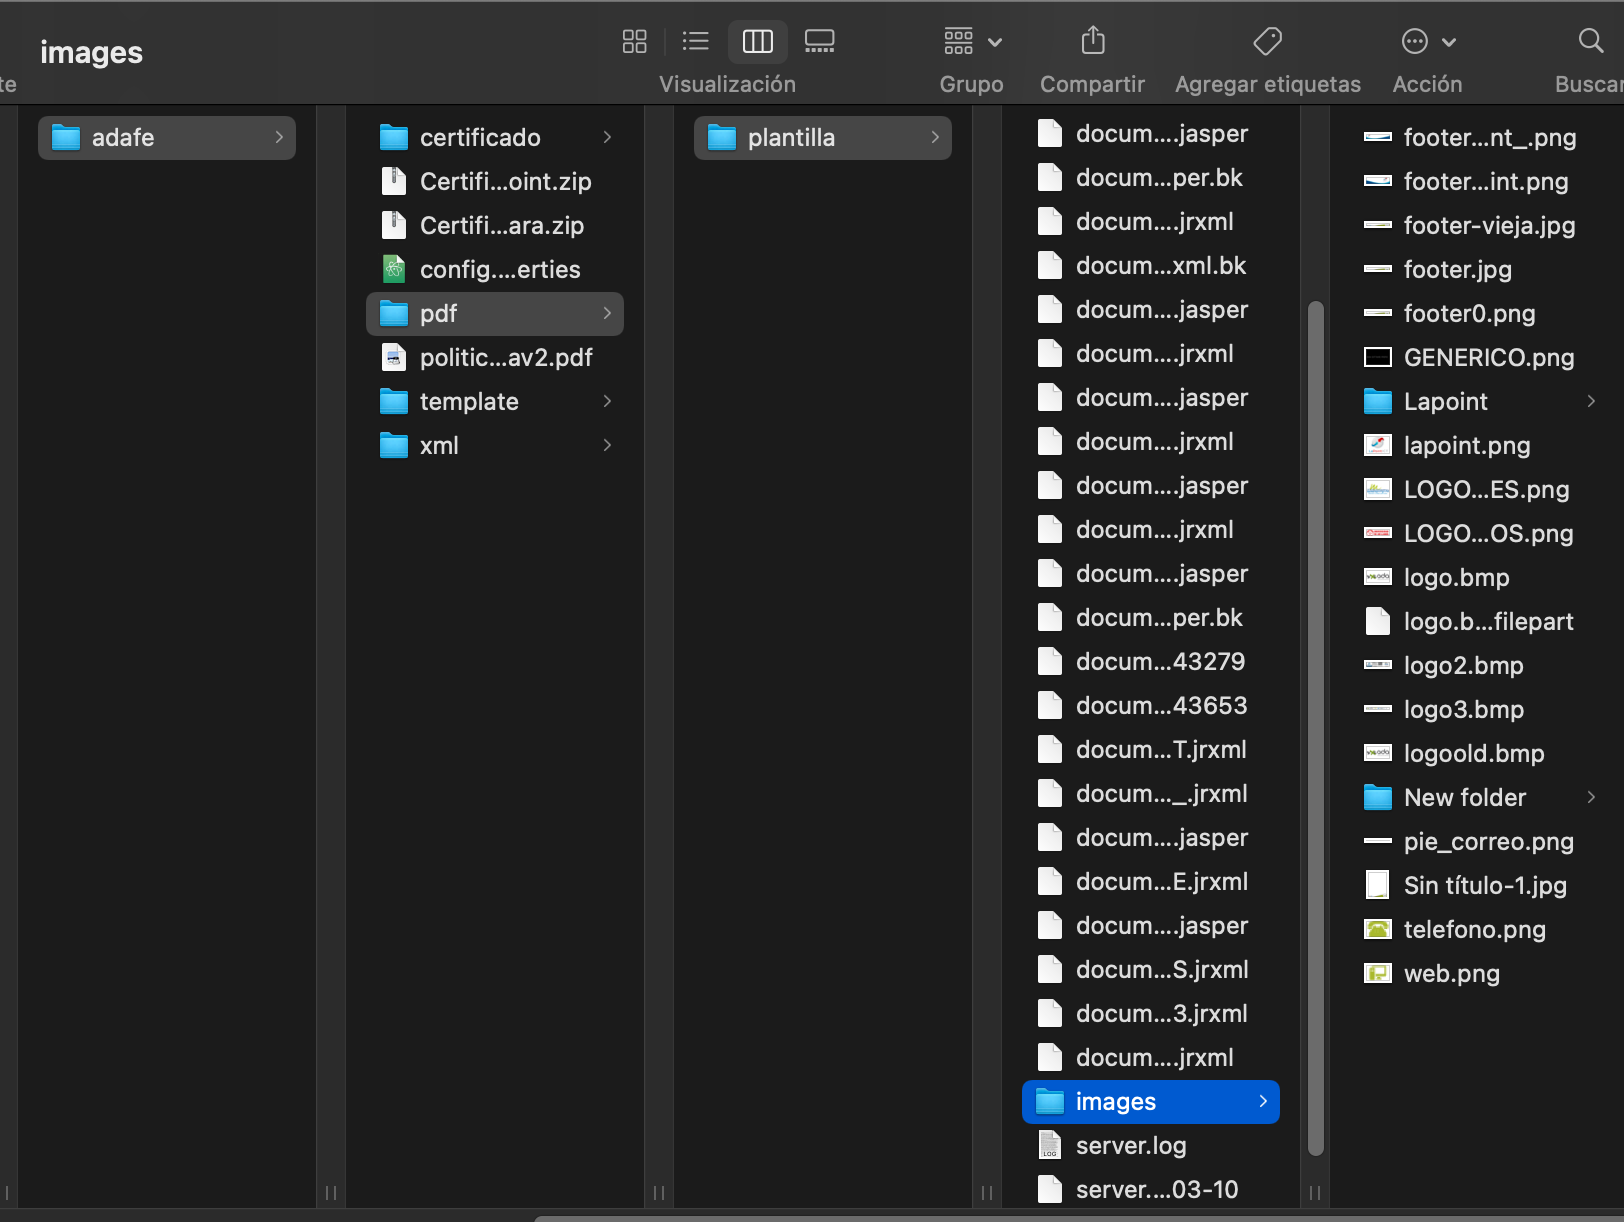Image resolution: width=1624 pixels, height=1222 pixels.
Task: Open the New folder directory
Action: pyautogui.click(x=1464, y=798)
